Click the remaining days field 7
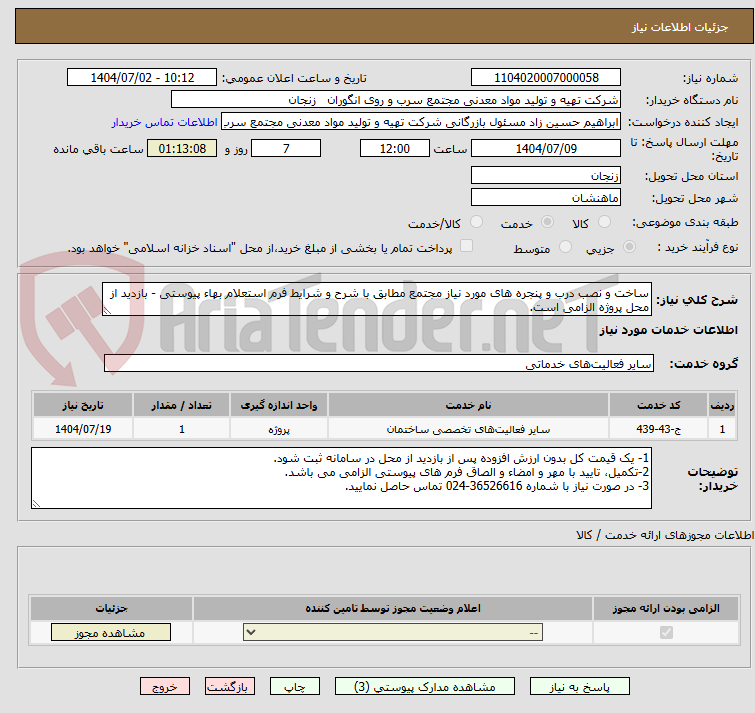Image resolution: width=755 pixels, height=713 pixels. pos(286,148)
